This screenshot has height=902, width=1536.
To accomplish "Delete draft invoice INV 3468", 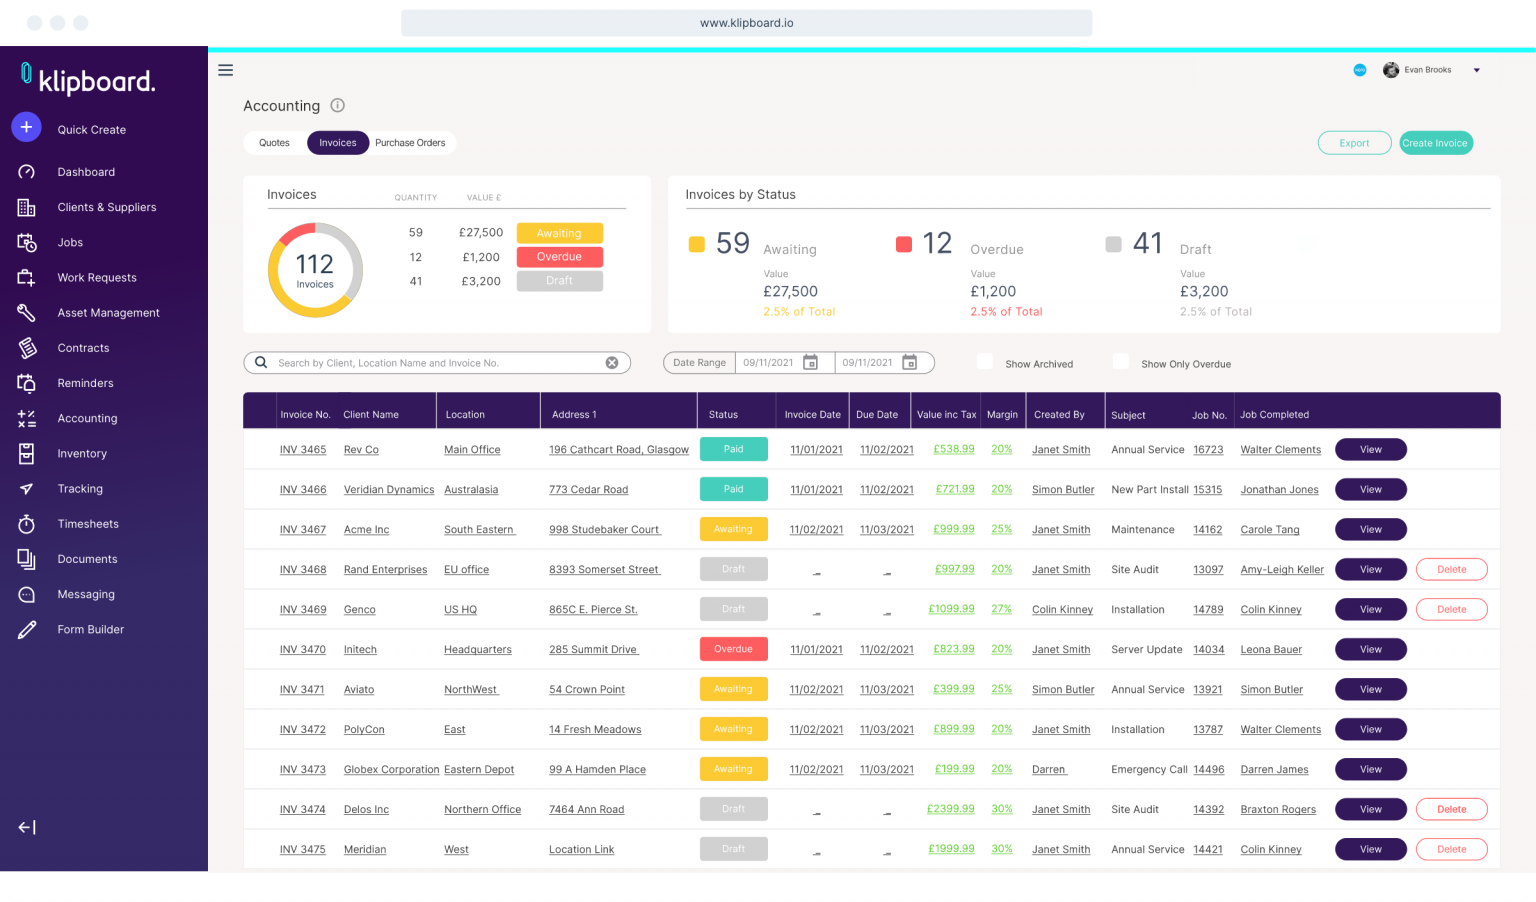I will coord(1452,570).
